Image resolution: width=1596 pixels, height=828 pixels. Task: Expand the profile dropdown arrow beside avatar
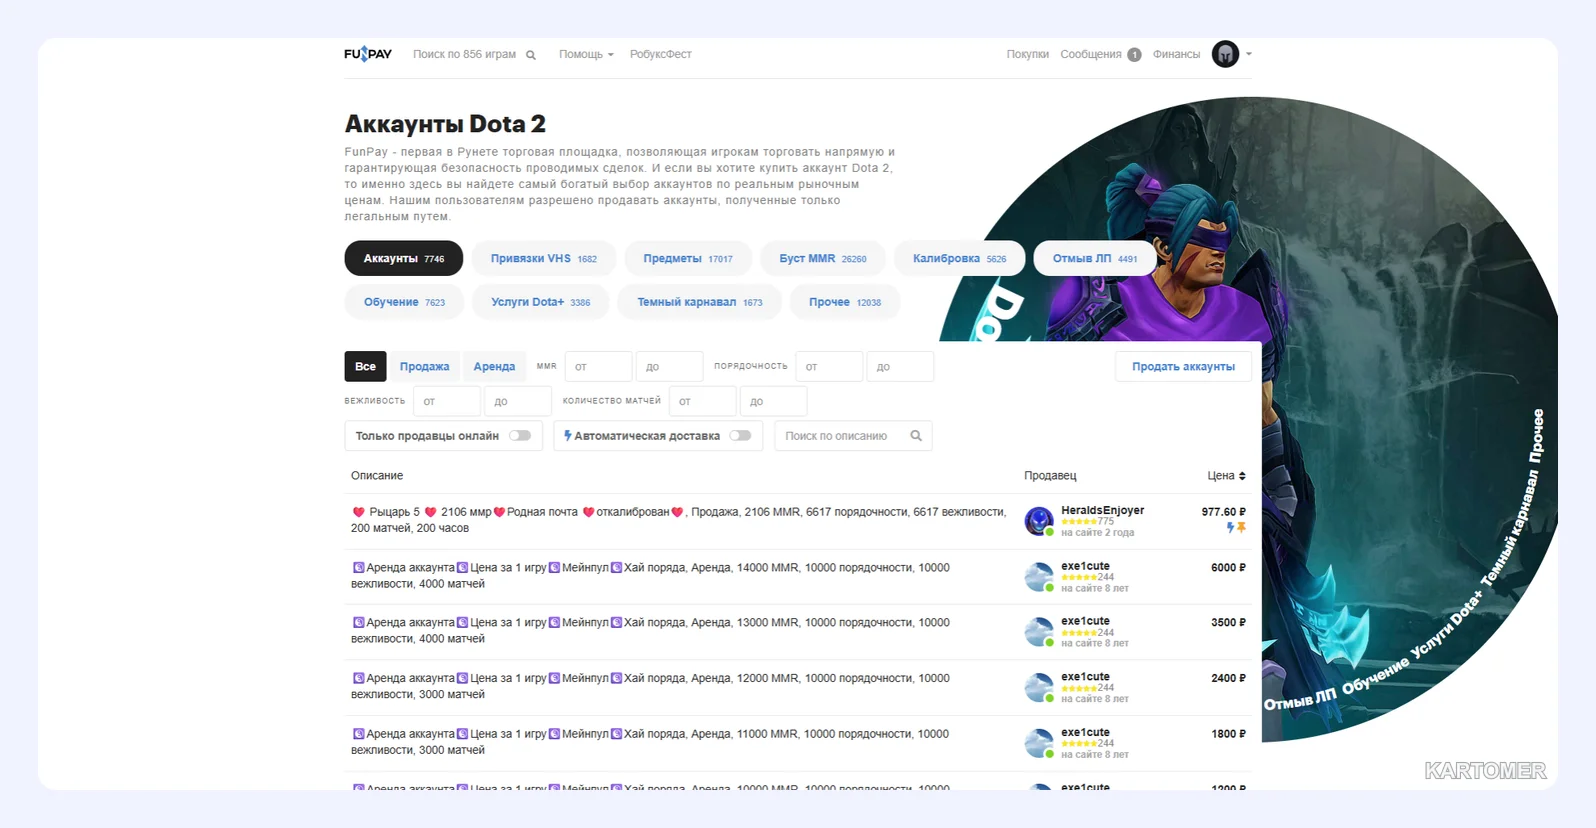(1248, 54)
